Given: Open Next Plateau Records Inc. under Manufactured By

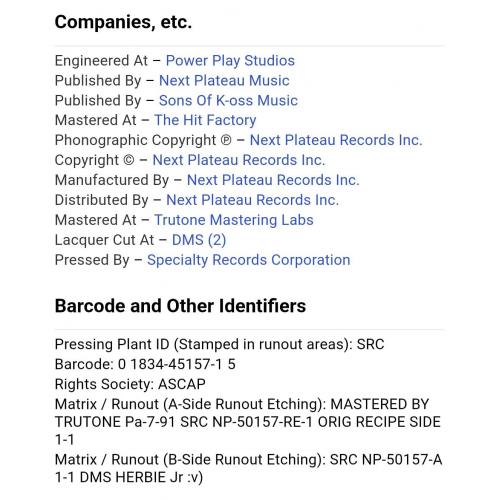Looking at the screenshot, I should click(x=273, y=180).
